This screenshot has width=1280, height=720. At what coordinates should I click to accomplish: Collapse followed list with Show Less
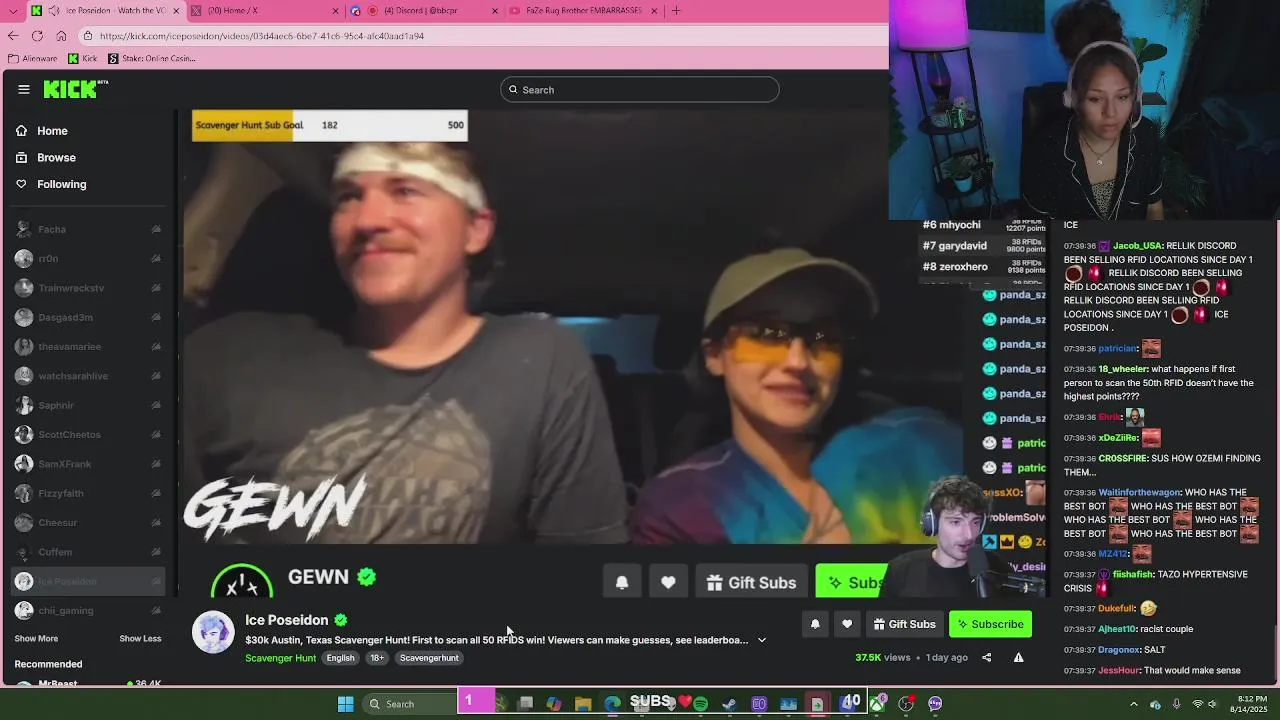(x=140, y=639)
